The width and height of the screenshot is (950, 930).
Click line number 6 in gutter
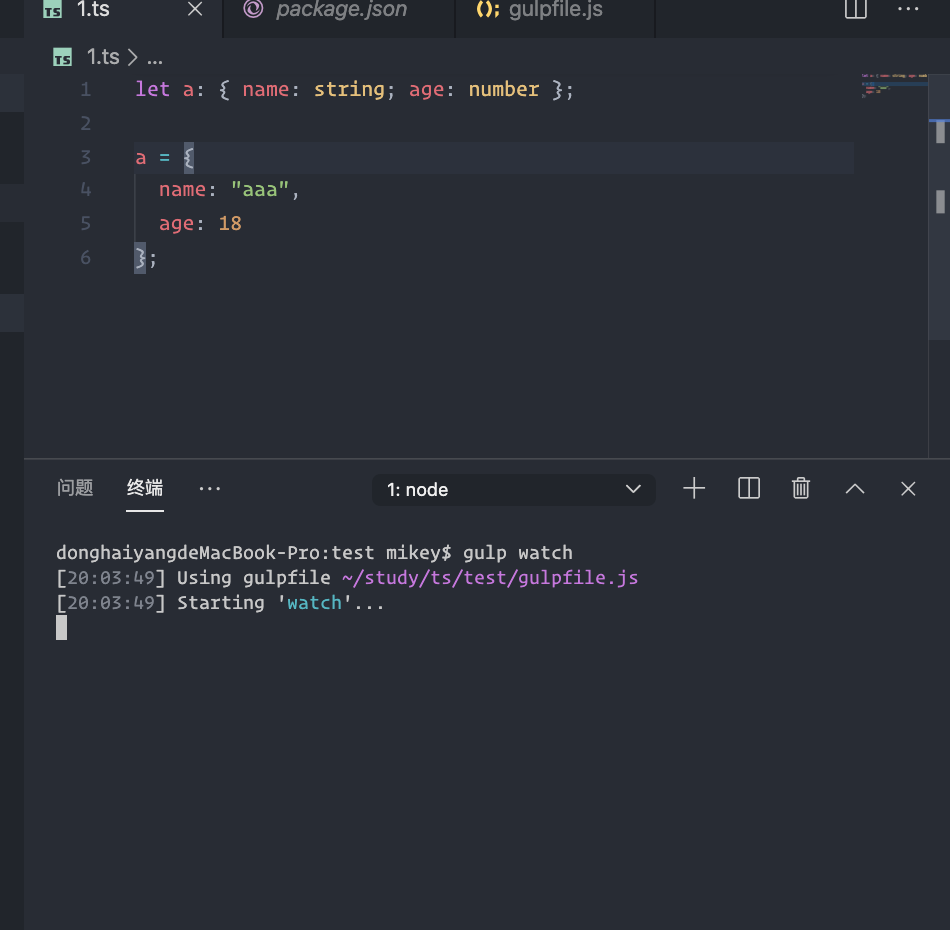click(x=85, y=258)
